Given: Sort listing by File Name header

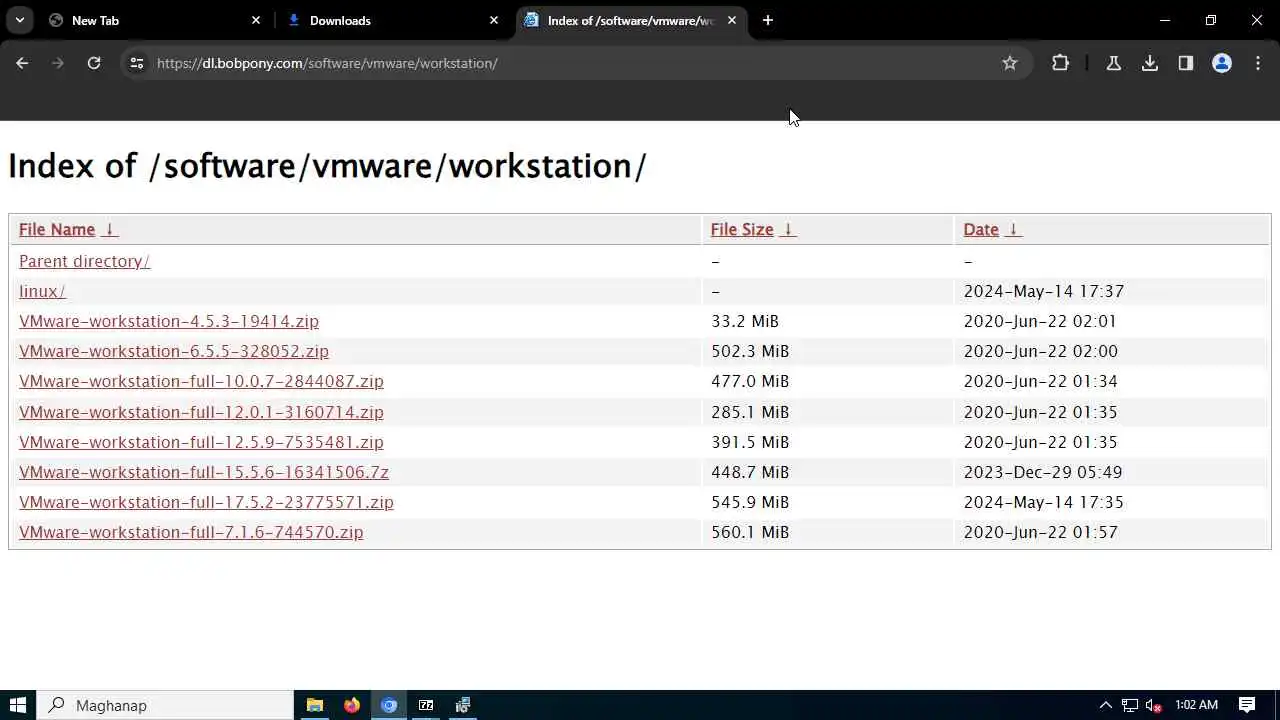Looking at the screenshot, I should coord(57,229).
